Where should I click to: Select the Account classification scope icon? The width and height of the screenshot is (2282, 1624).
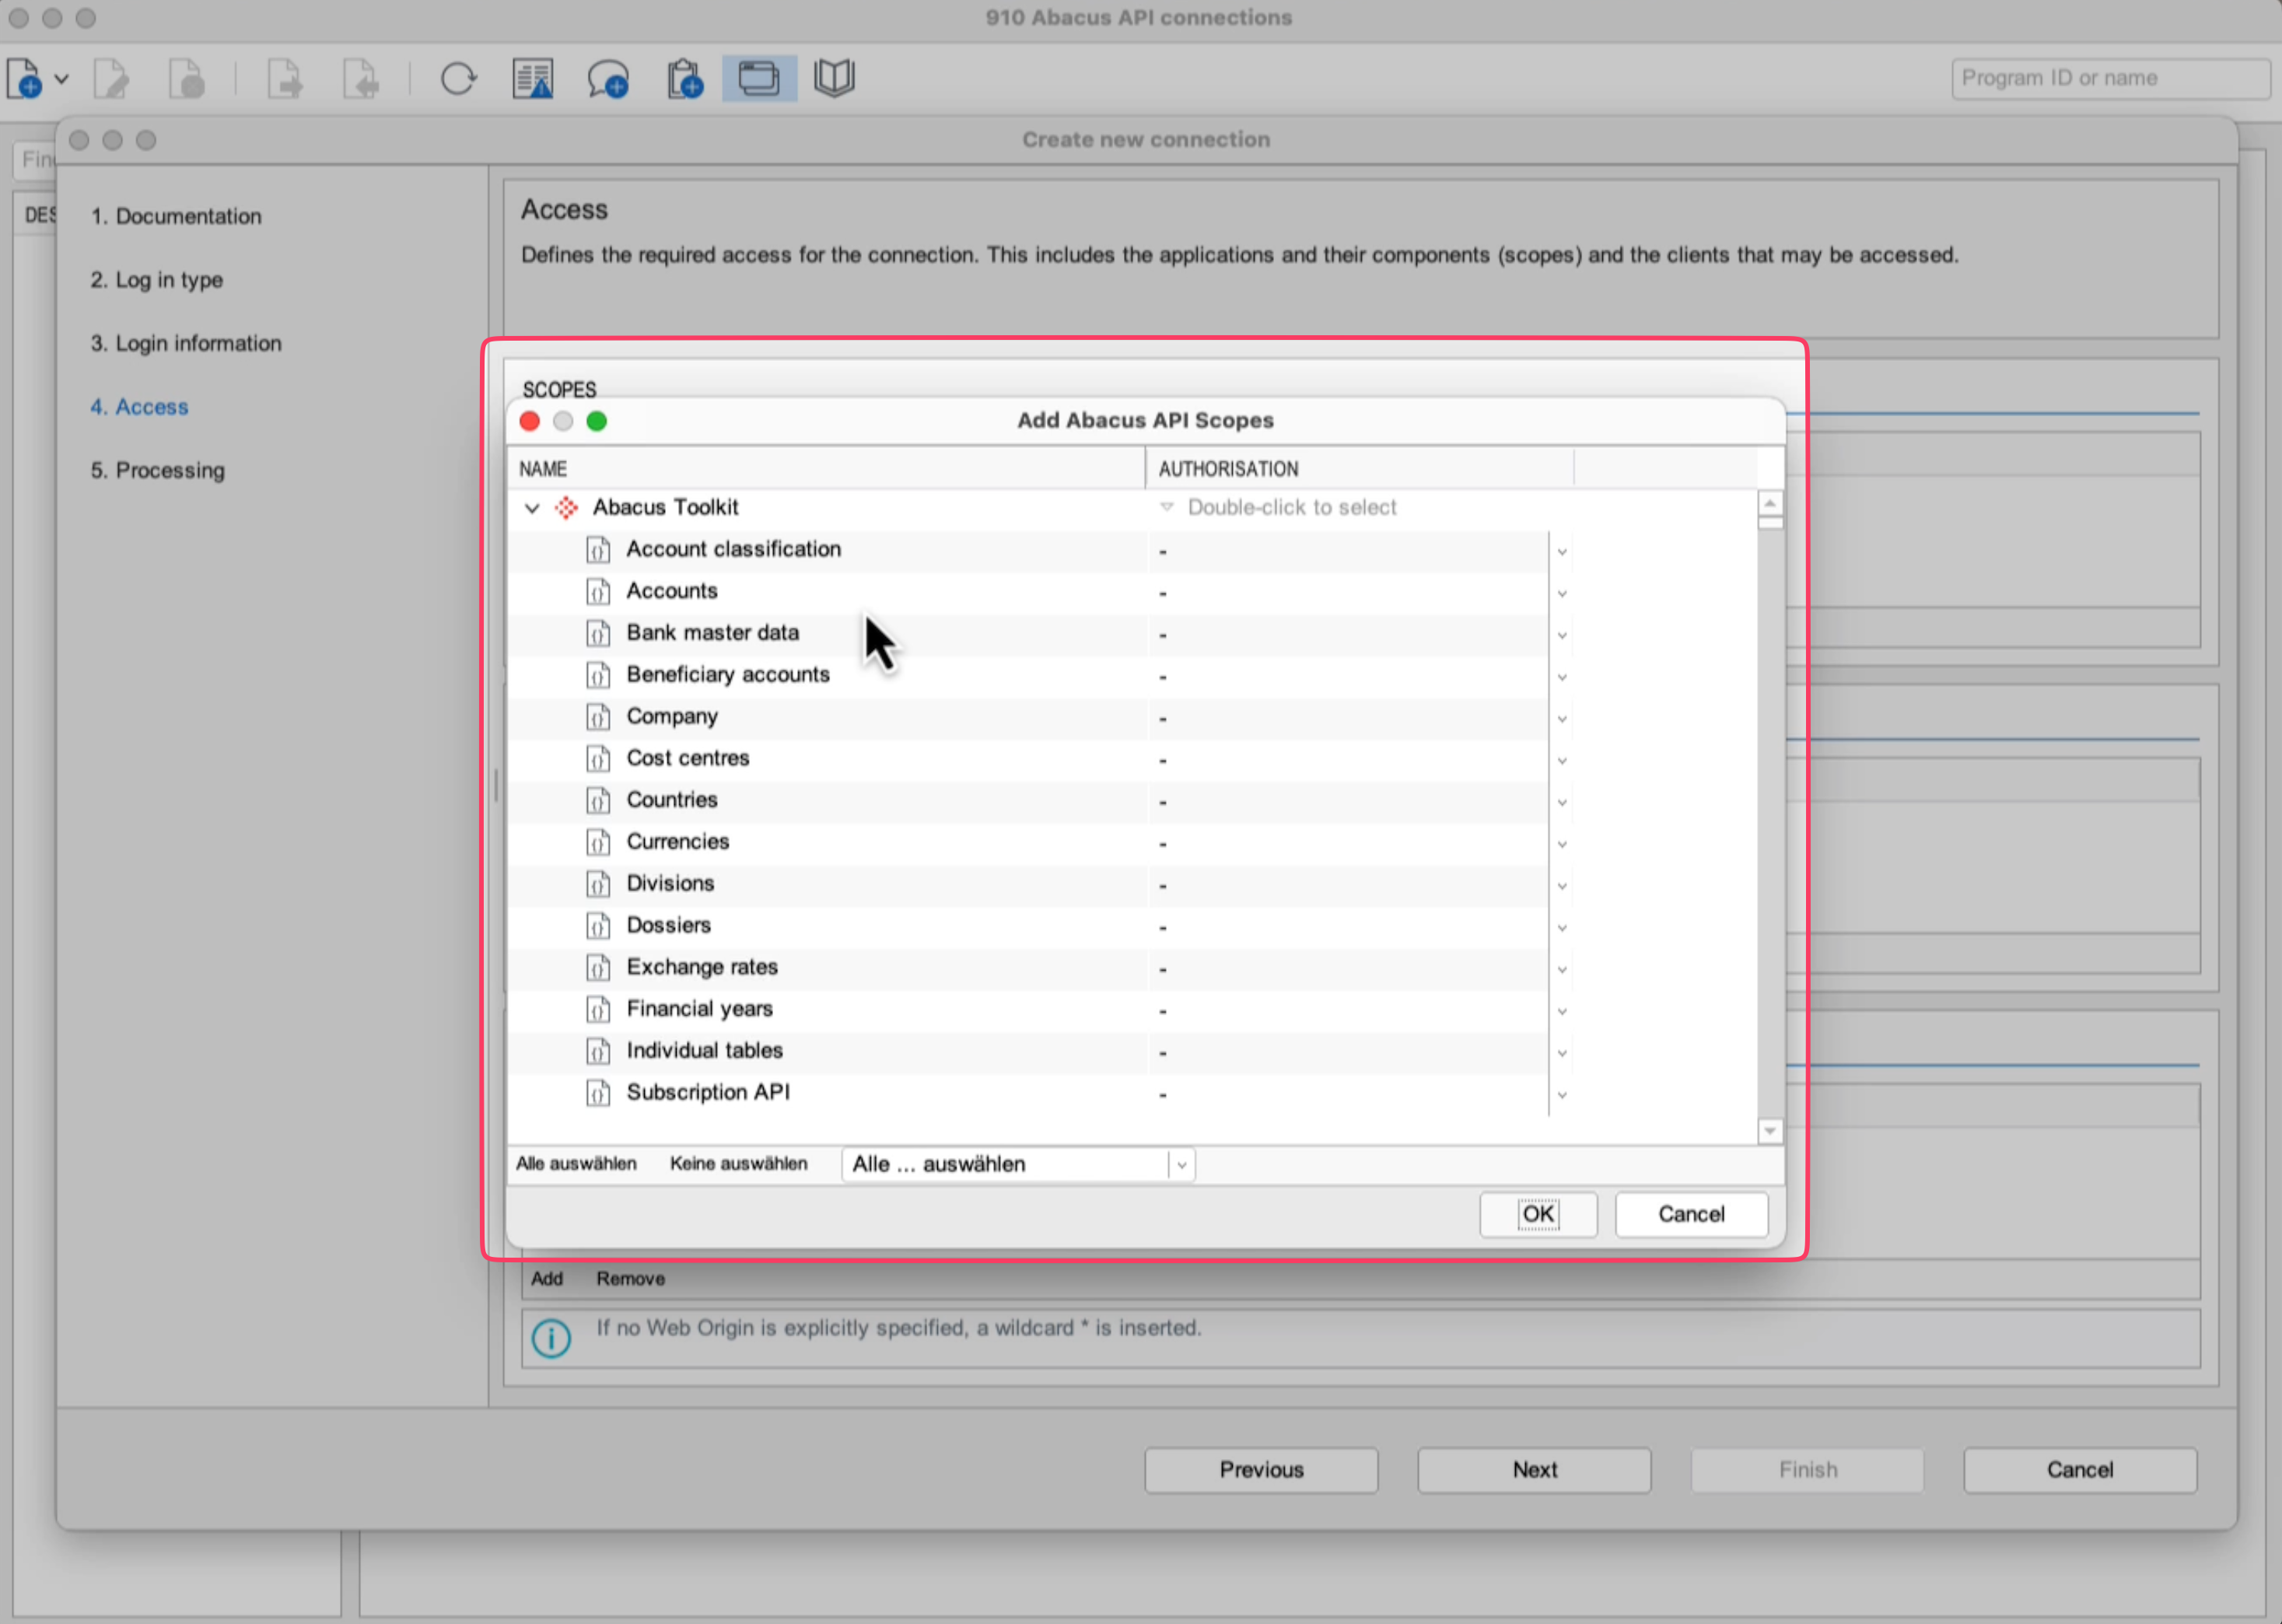coord(598,550)
